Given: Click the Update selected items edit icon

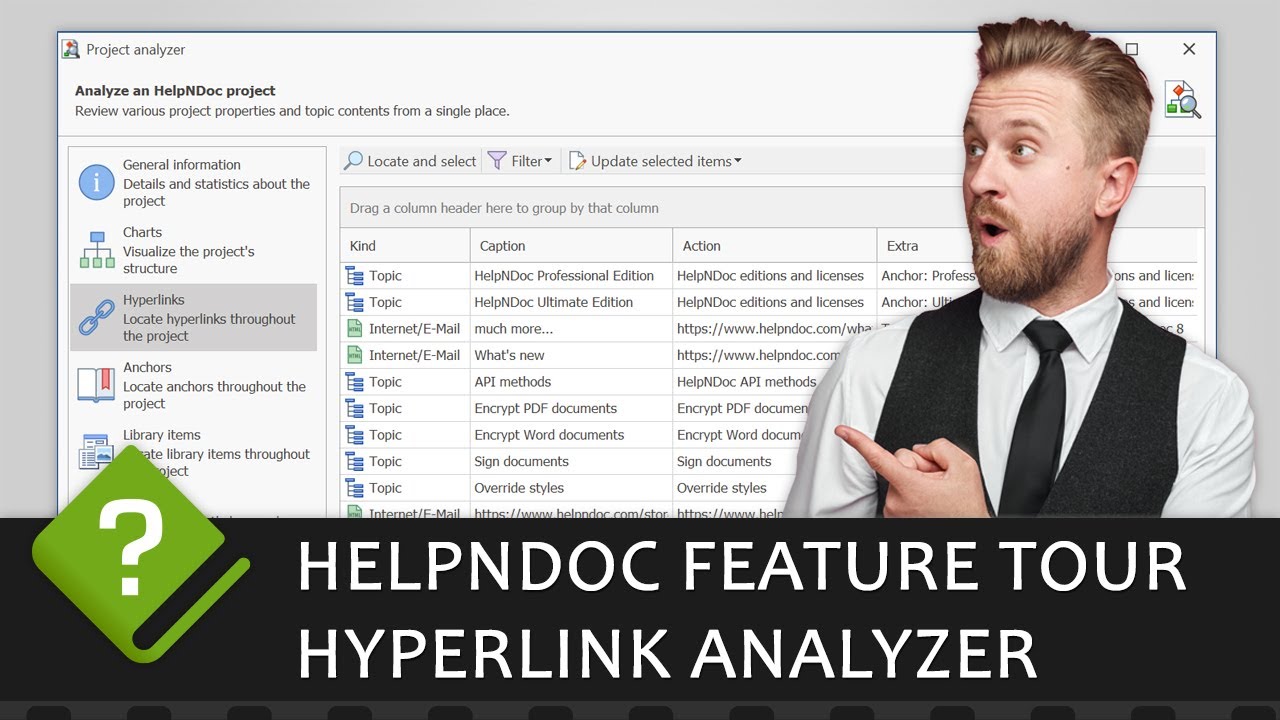Looking at the screenshot, I should [x=577, y=161].
